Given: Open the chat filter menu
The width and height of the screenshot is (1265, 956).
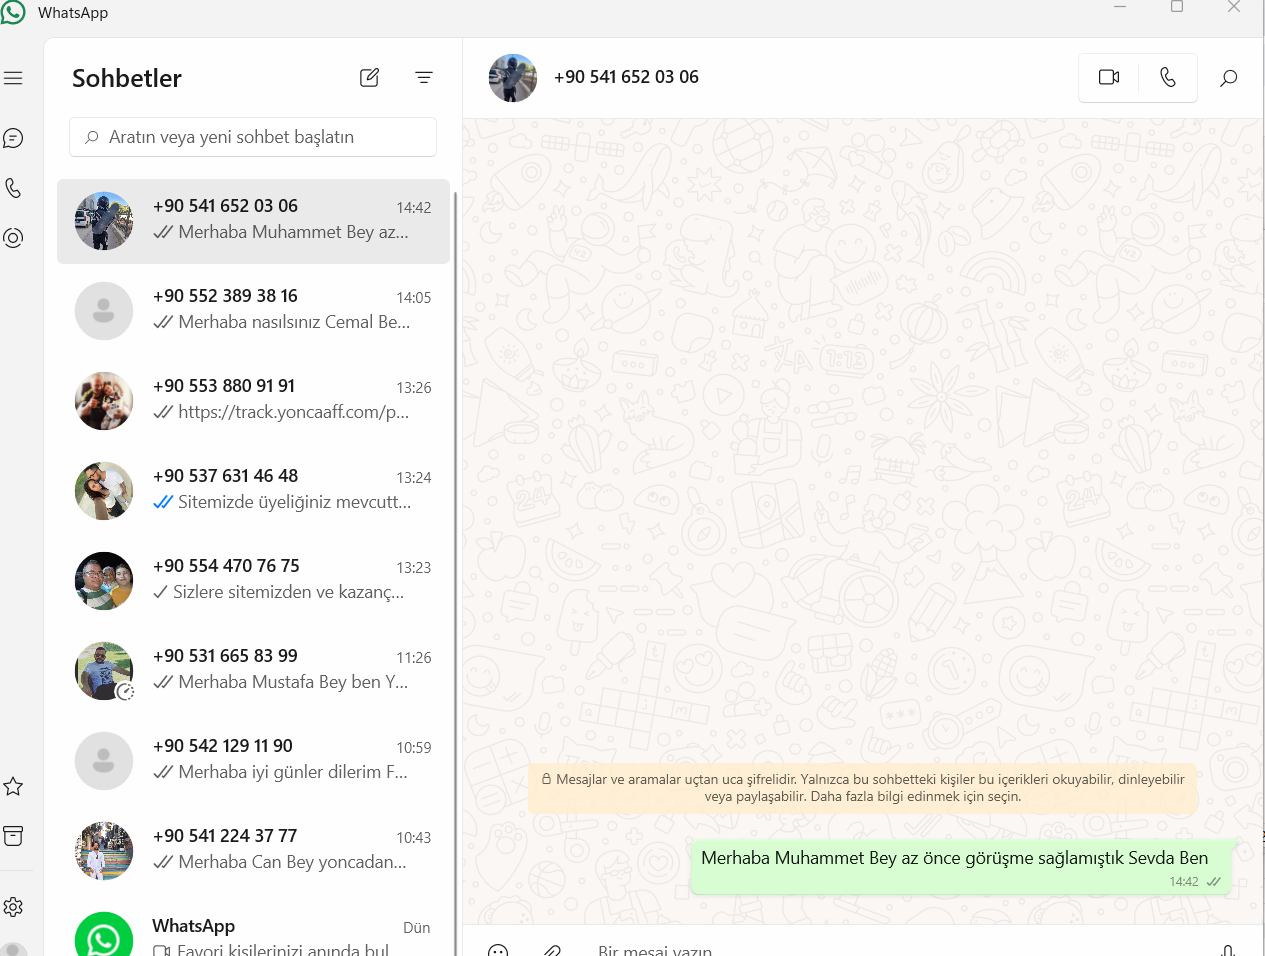Looking at the screenshot, I should [424, 77].
